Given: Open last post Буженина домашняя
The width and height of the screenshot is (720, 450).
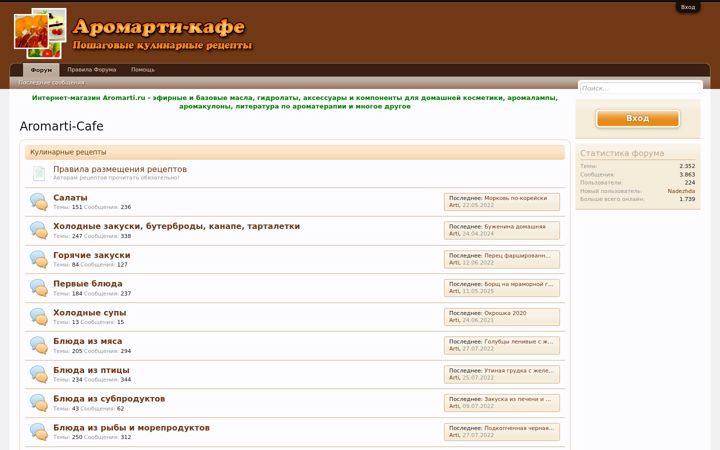Looking at the screenshot, I should (x=515, y=226).
